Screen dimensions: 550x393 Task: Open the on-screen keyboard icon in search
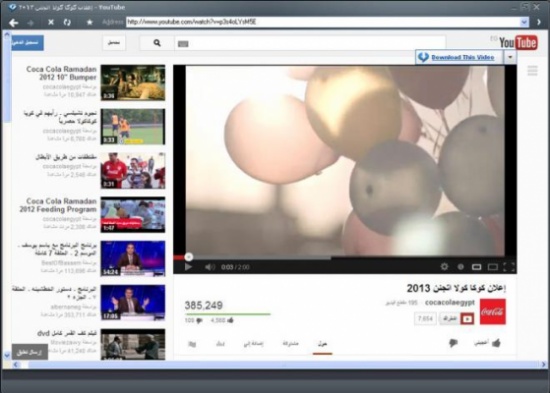pyautogui.click(x=183, y=44)
